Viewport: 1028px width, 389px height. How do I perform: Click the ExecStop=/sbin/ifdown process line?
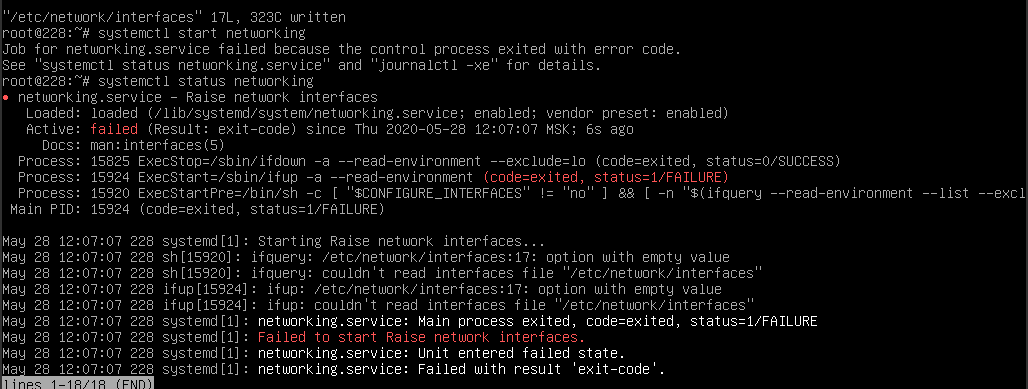click(429, 161)
